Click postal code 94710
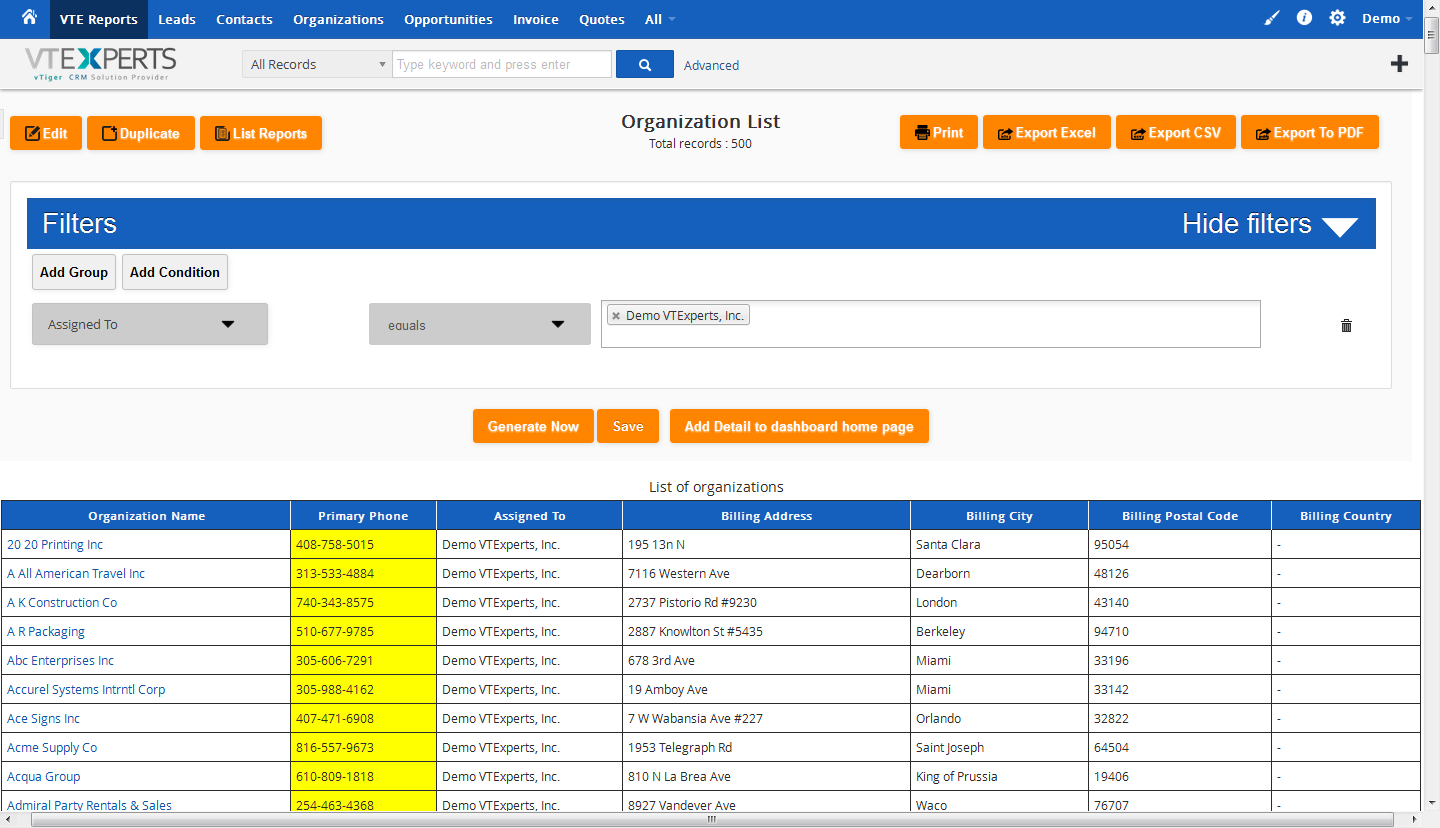 pyautogui.click(x=1111, y=632)
